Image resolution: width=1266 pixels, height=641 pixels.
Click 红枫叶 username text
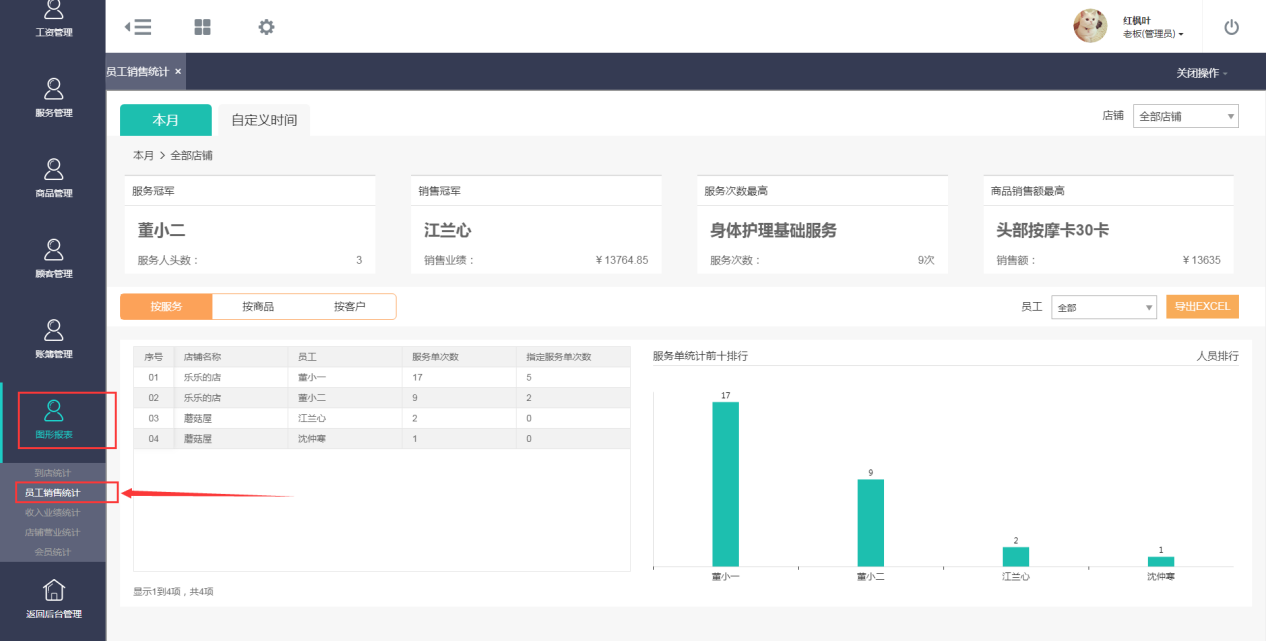(1137, 20)
